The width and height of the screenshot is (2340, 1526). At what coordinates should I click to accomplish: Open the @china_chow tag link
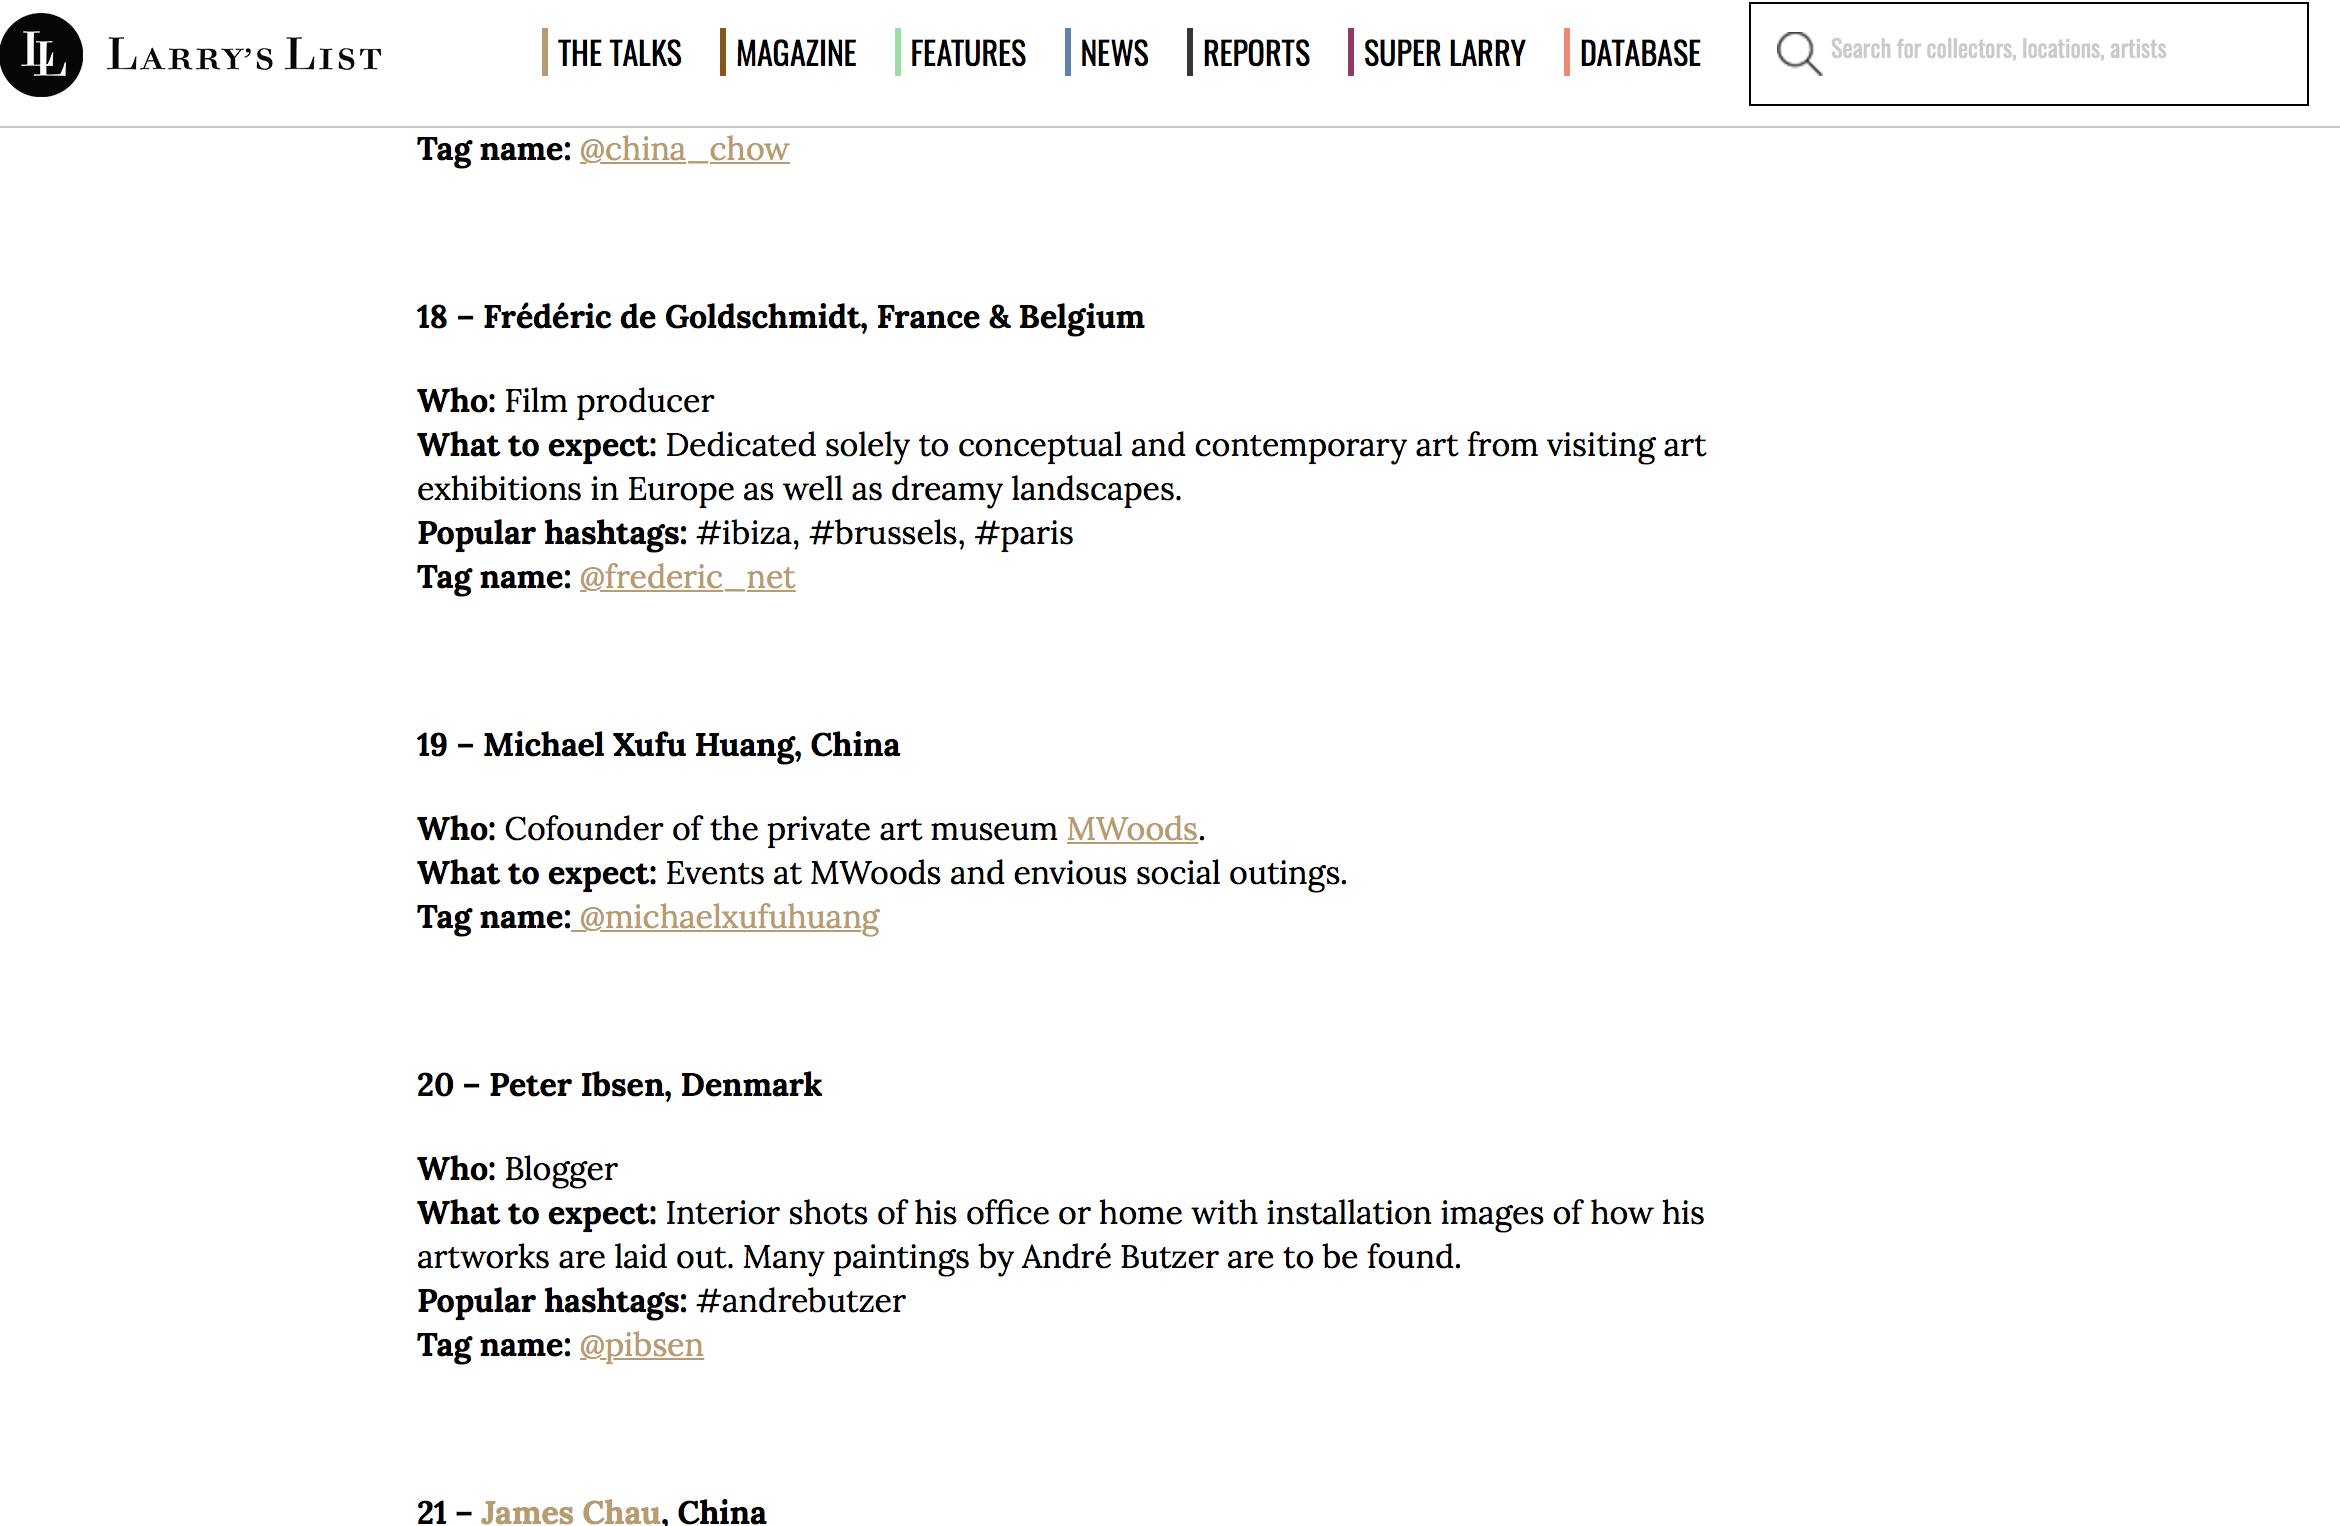pyautogui.click(x=684, y=149)
